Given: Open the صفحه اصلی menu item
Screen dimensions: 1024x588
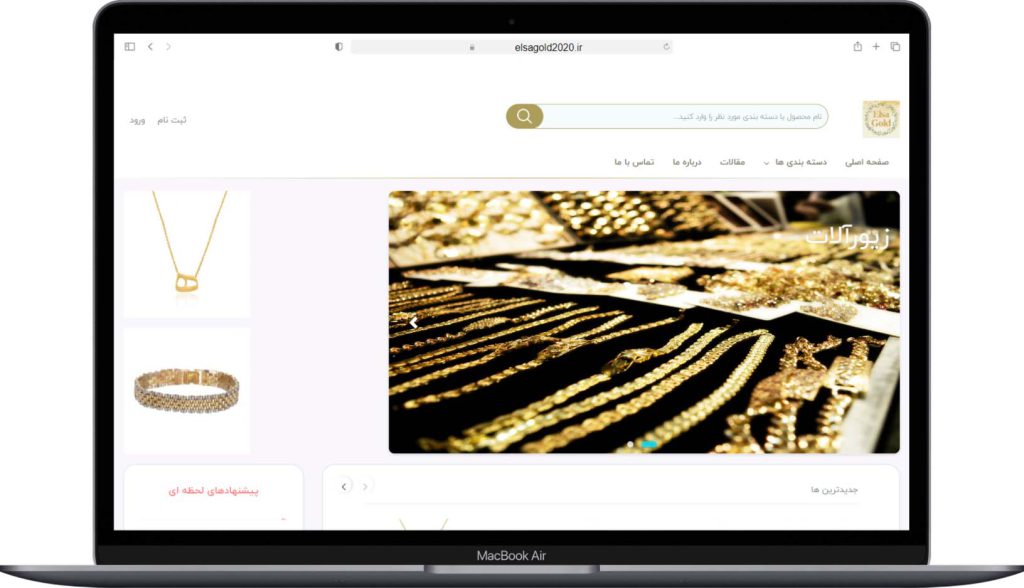Looking at the screenshot, I should pyautogui.click(x=867, y=162).
